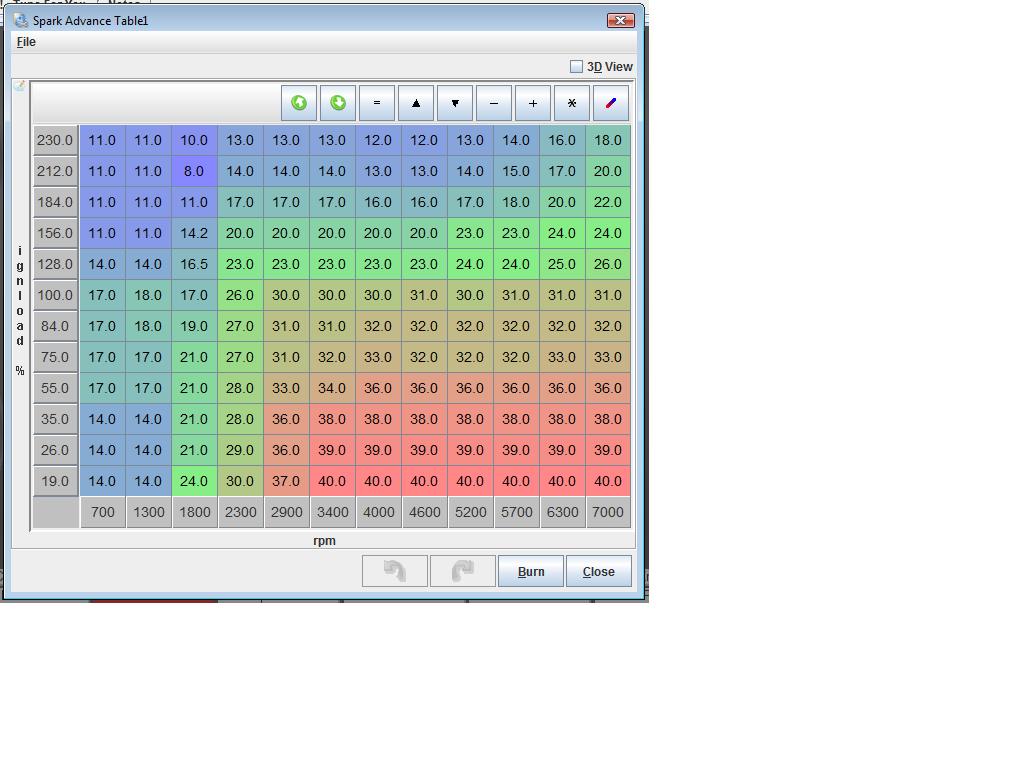
Task: Select the 19.0 load row header
Action: tap(56, 481)
